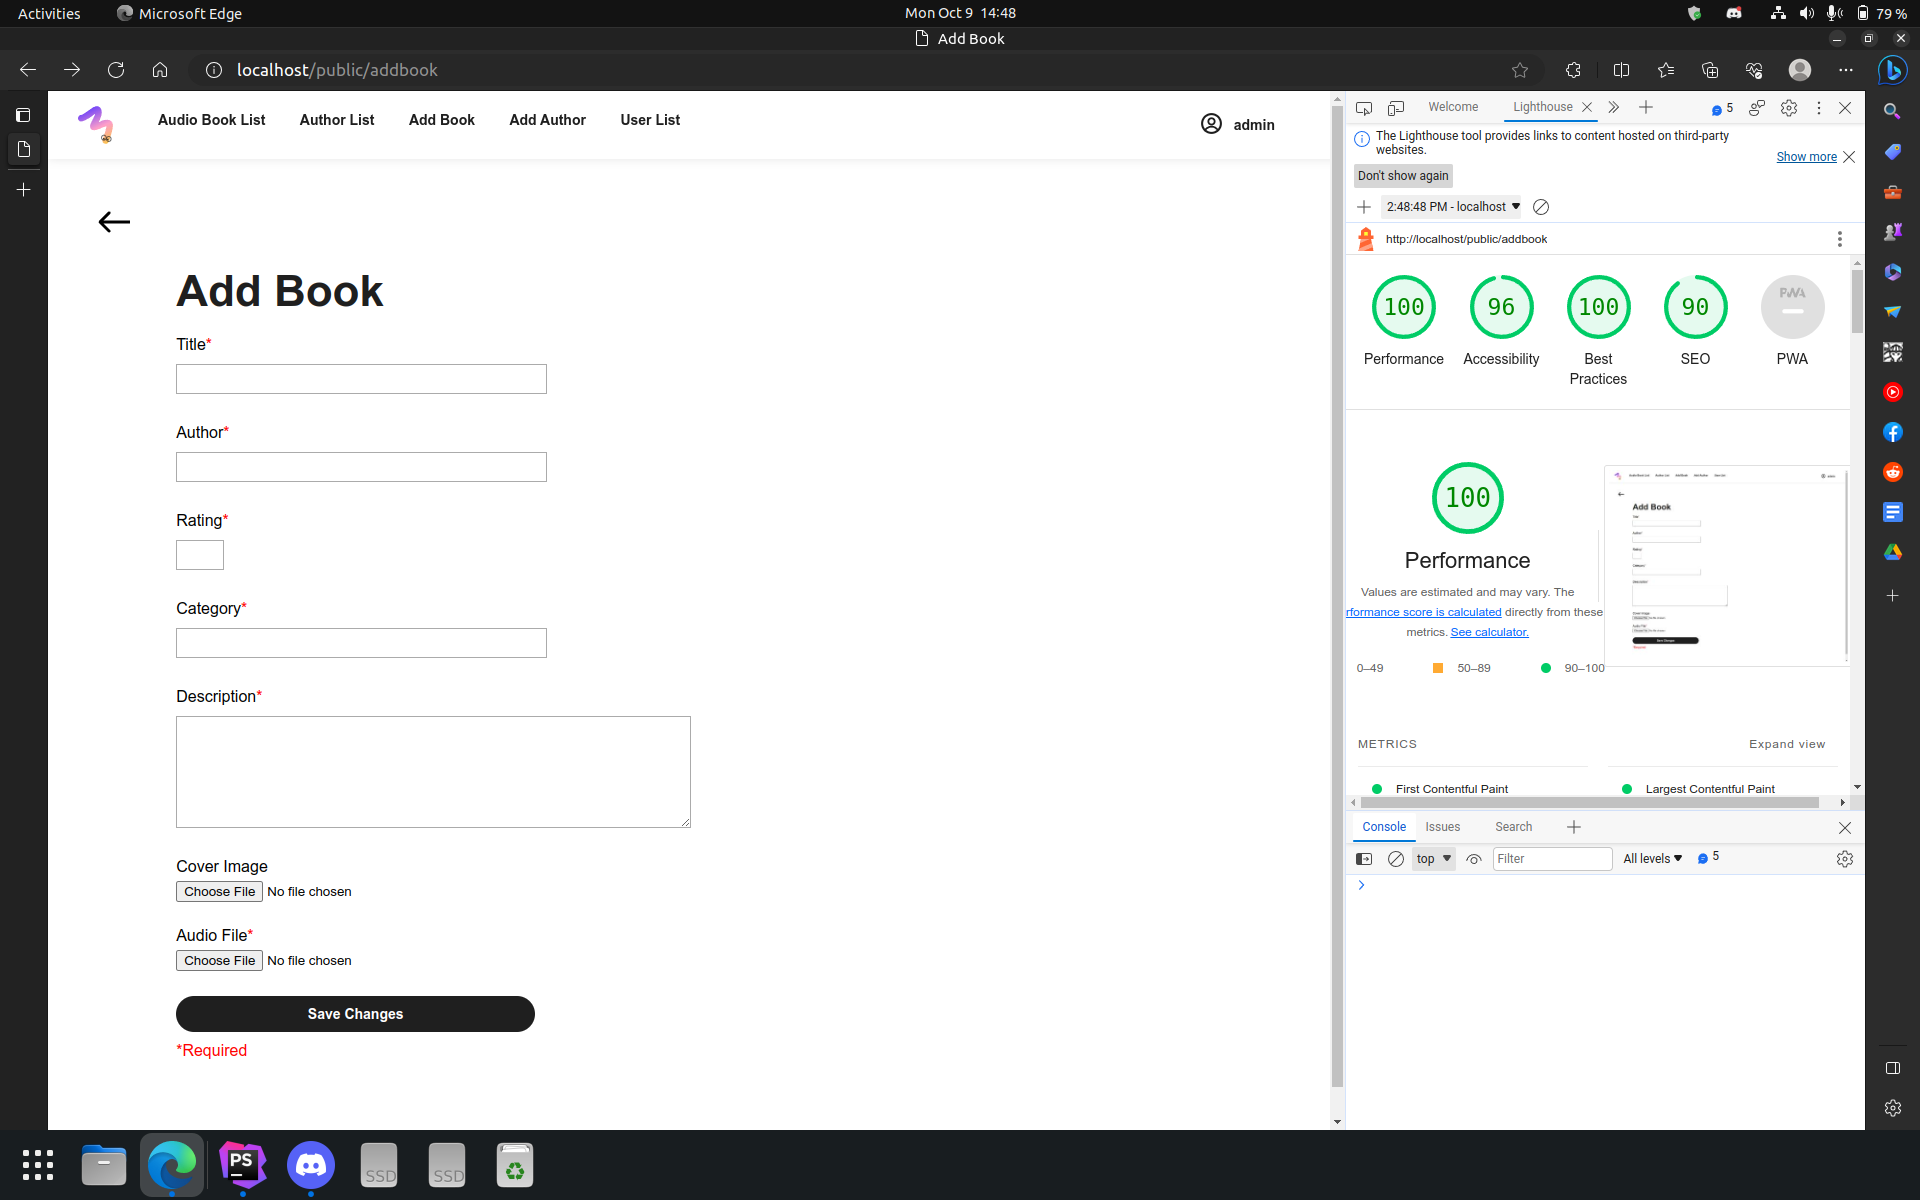The width and height of the screenshot is (1920, 1200).
Task: Click the live expression eye icon
Action: coord(1474,859)
